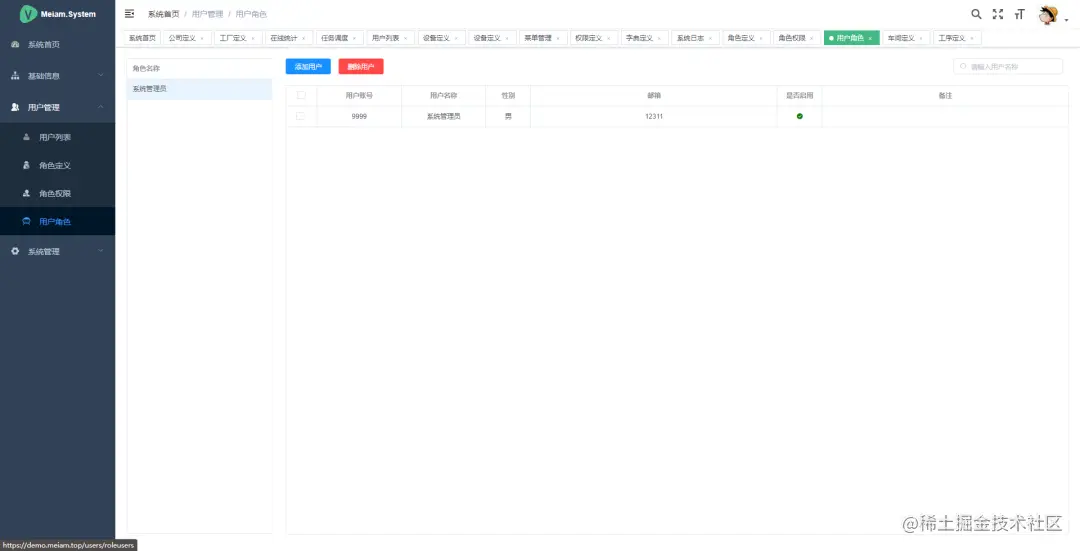Viewport: 1080px width, 551px height.
Task: Close the 在线统计 tab
Action: [304, 39]
